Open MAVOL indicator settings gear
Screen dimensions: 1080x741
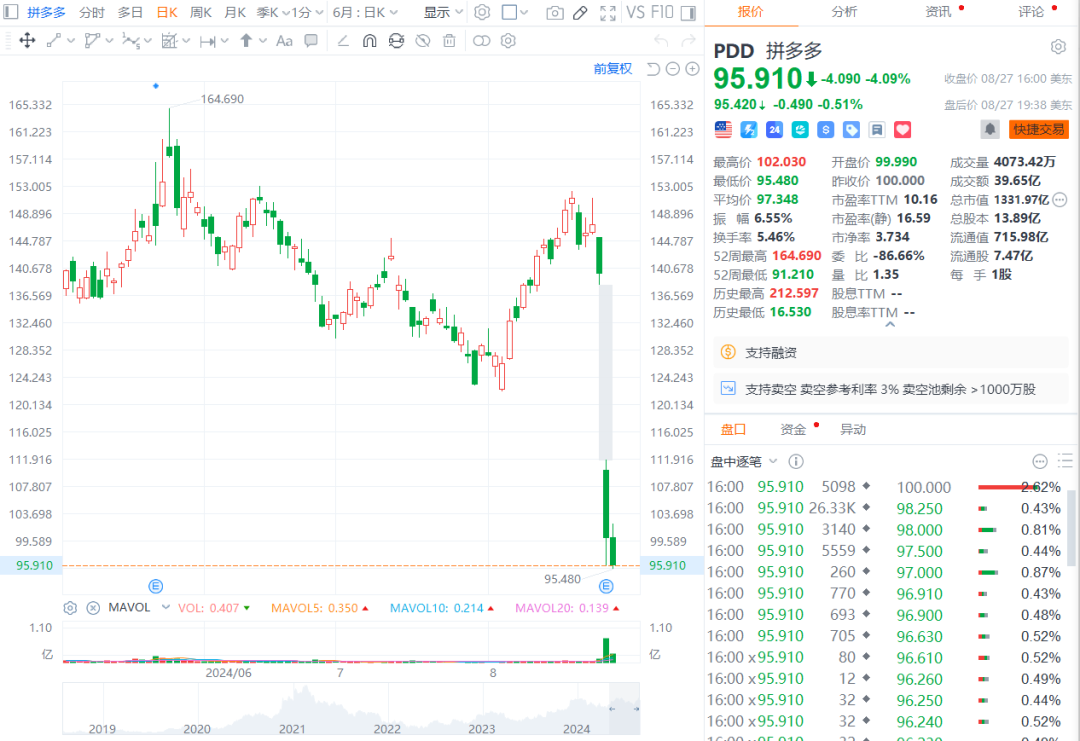(x=70, y=608)
